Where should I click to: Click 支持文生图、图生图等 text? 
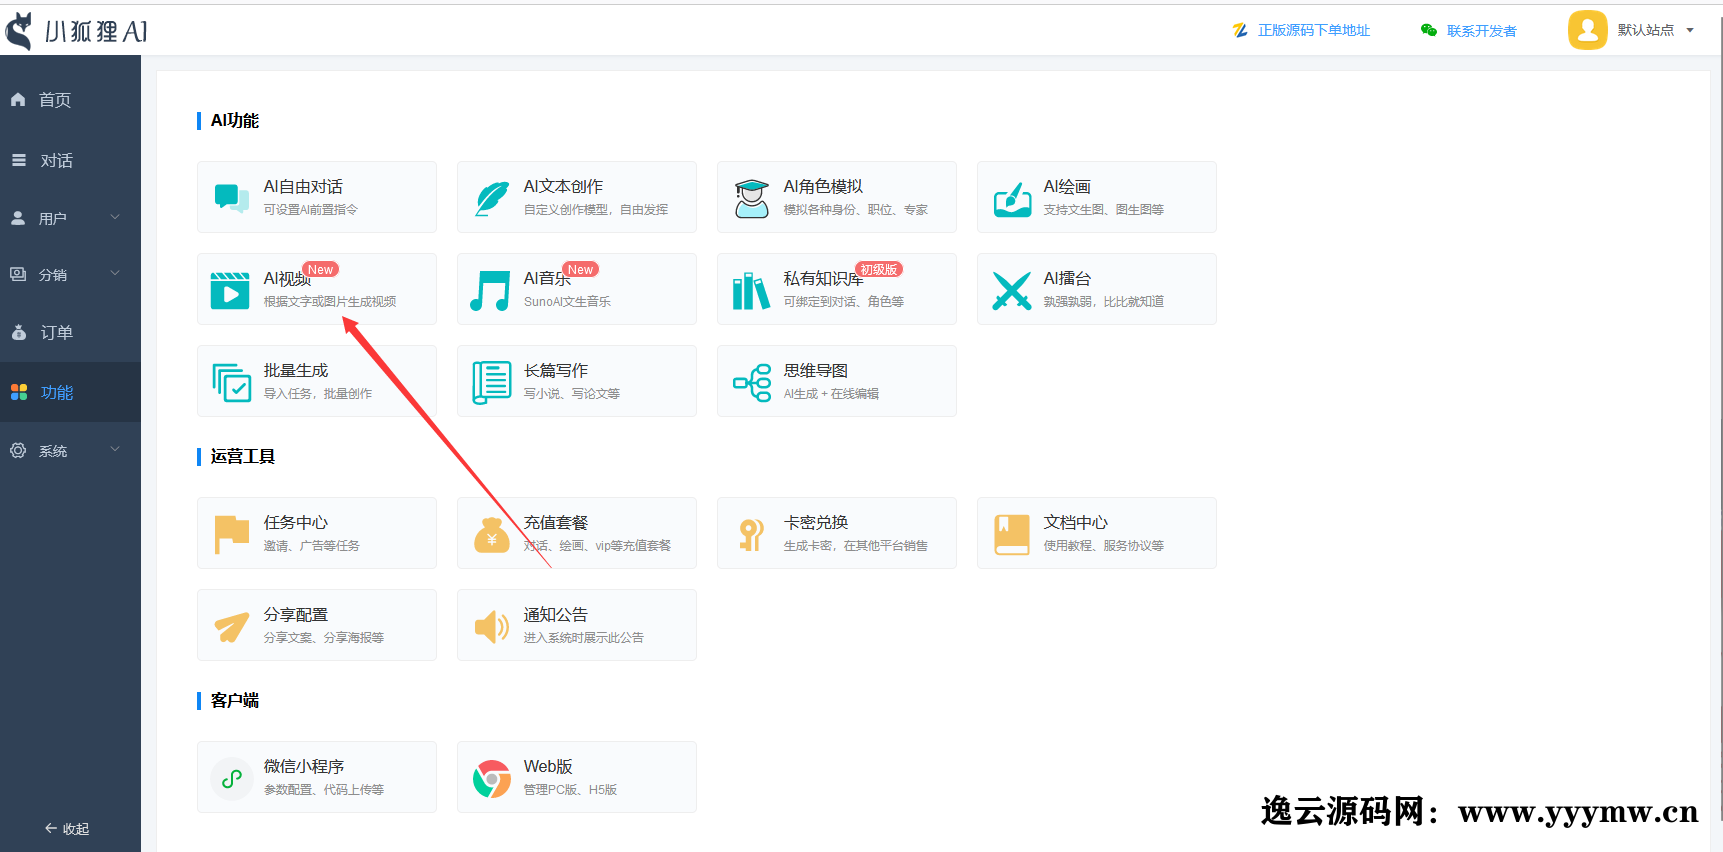[x=1104, y=210]
